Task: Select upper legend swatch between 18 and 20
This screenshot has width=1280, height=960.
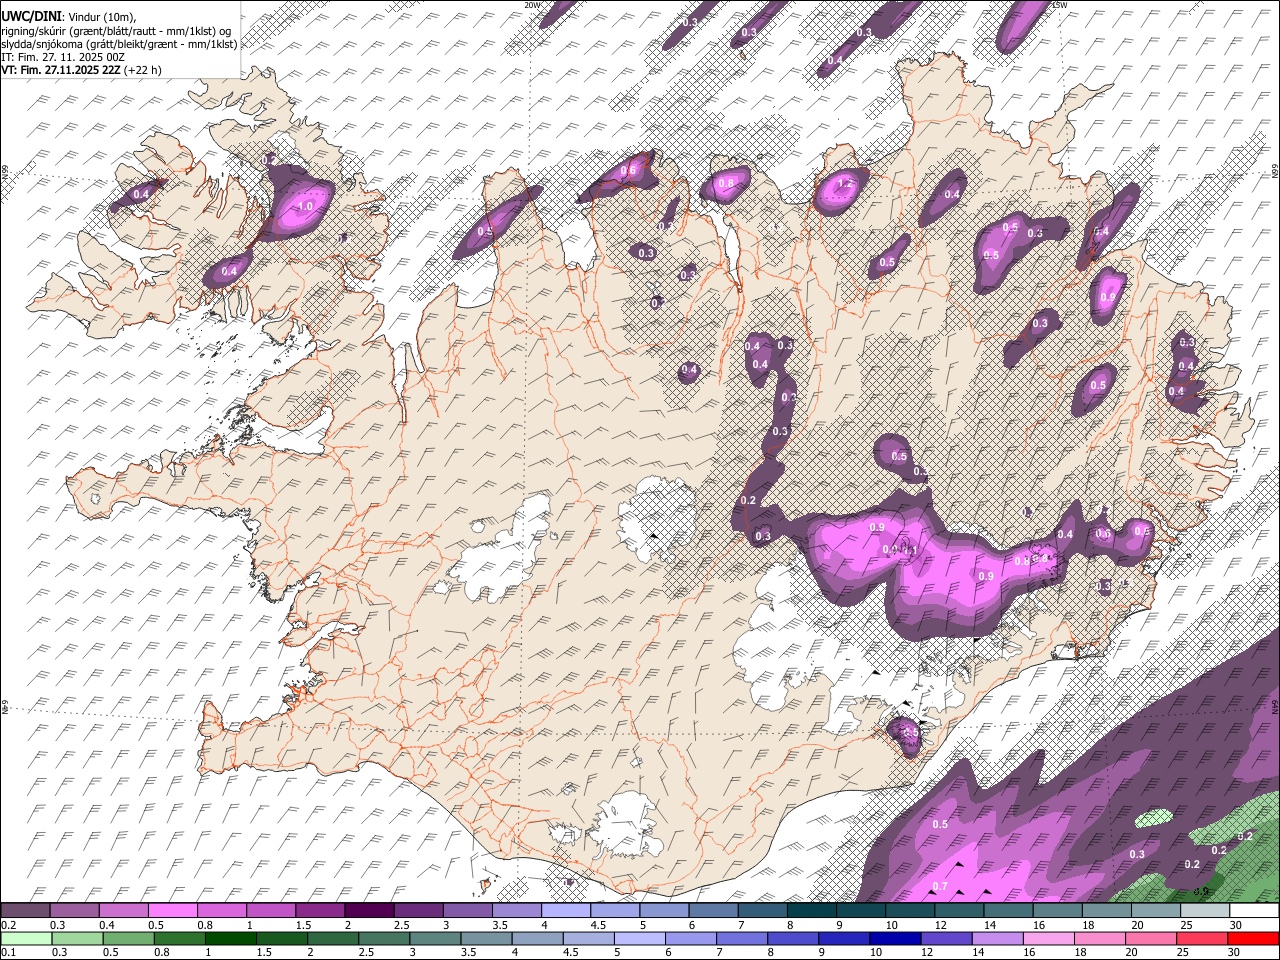Action: [x=1106, y=911]
